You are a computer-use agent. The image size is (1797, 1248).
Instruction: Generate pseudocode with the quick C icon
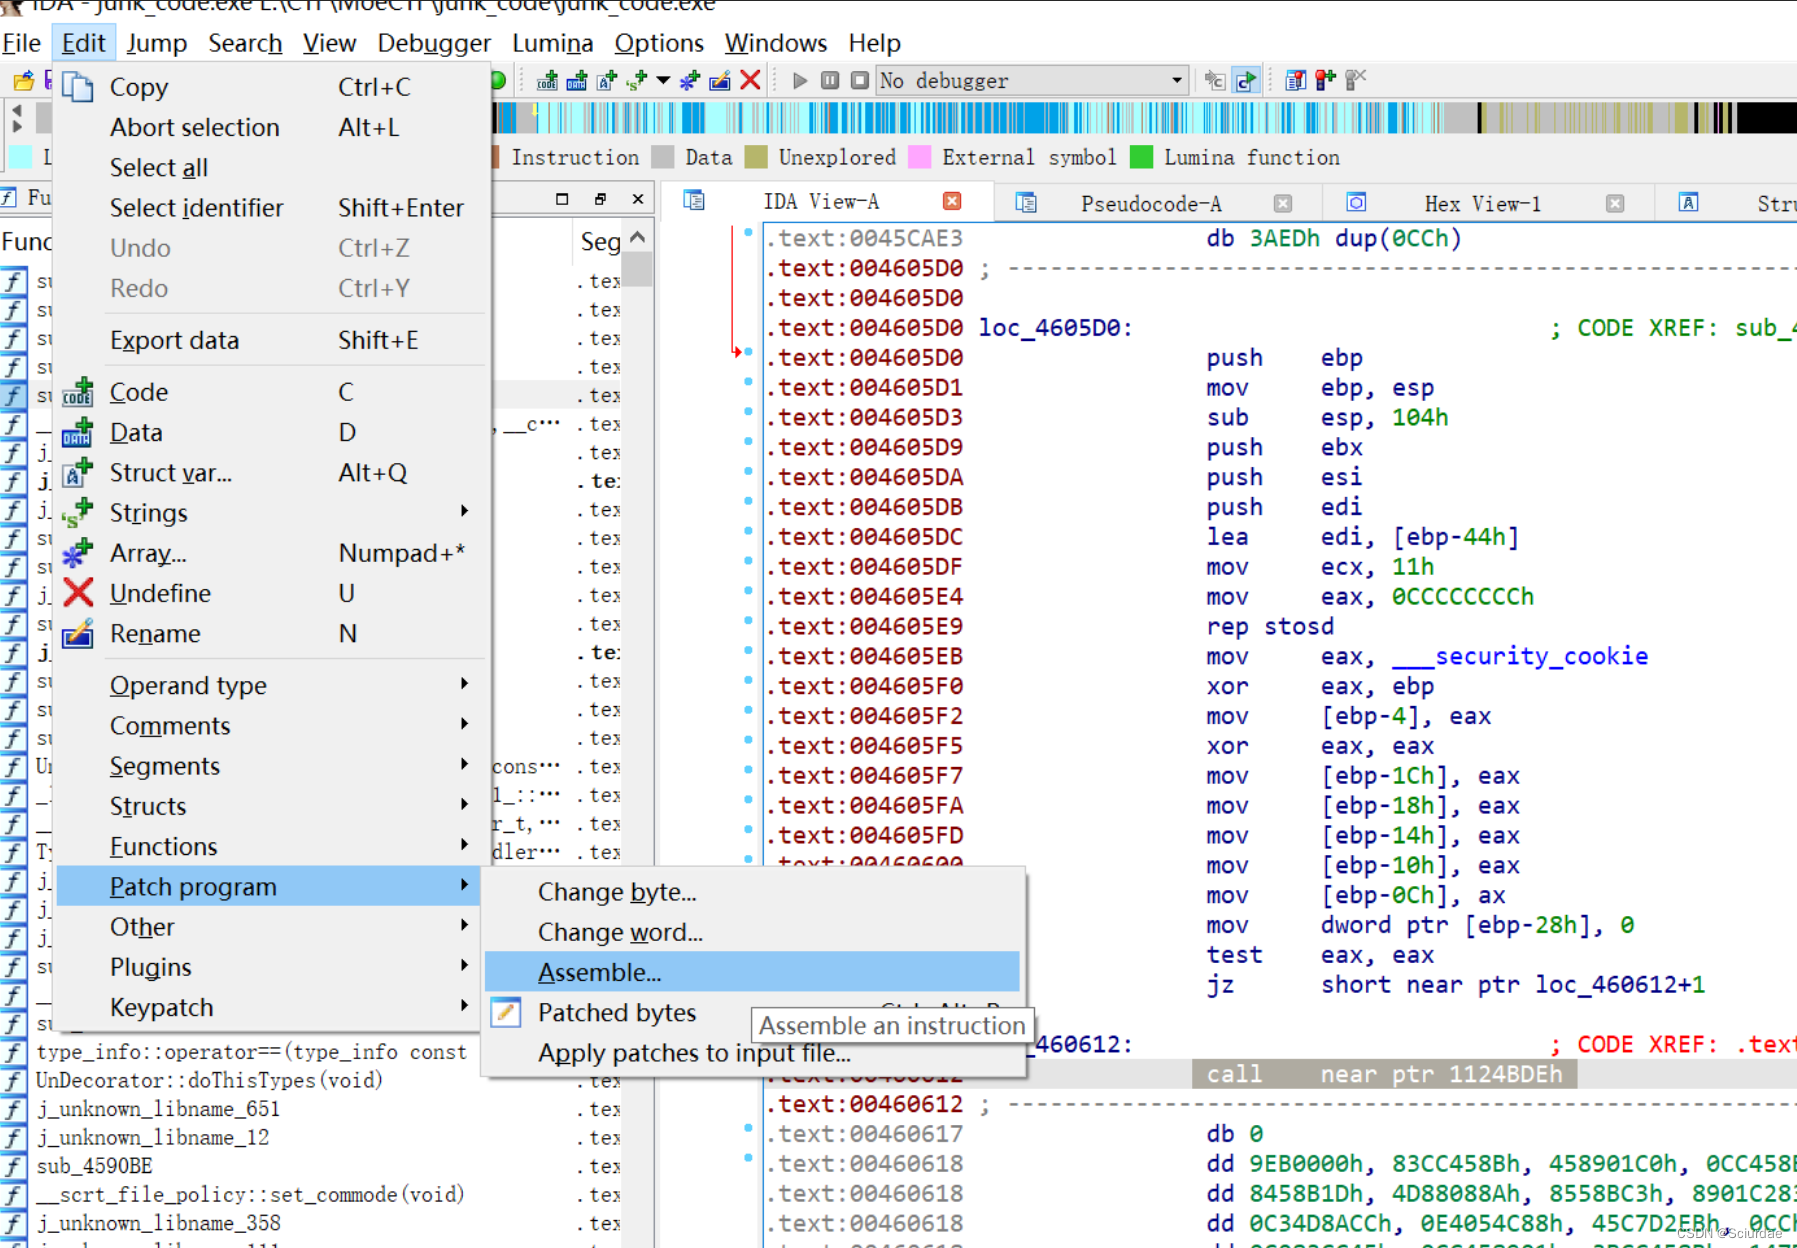[x=1244, y=80]
